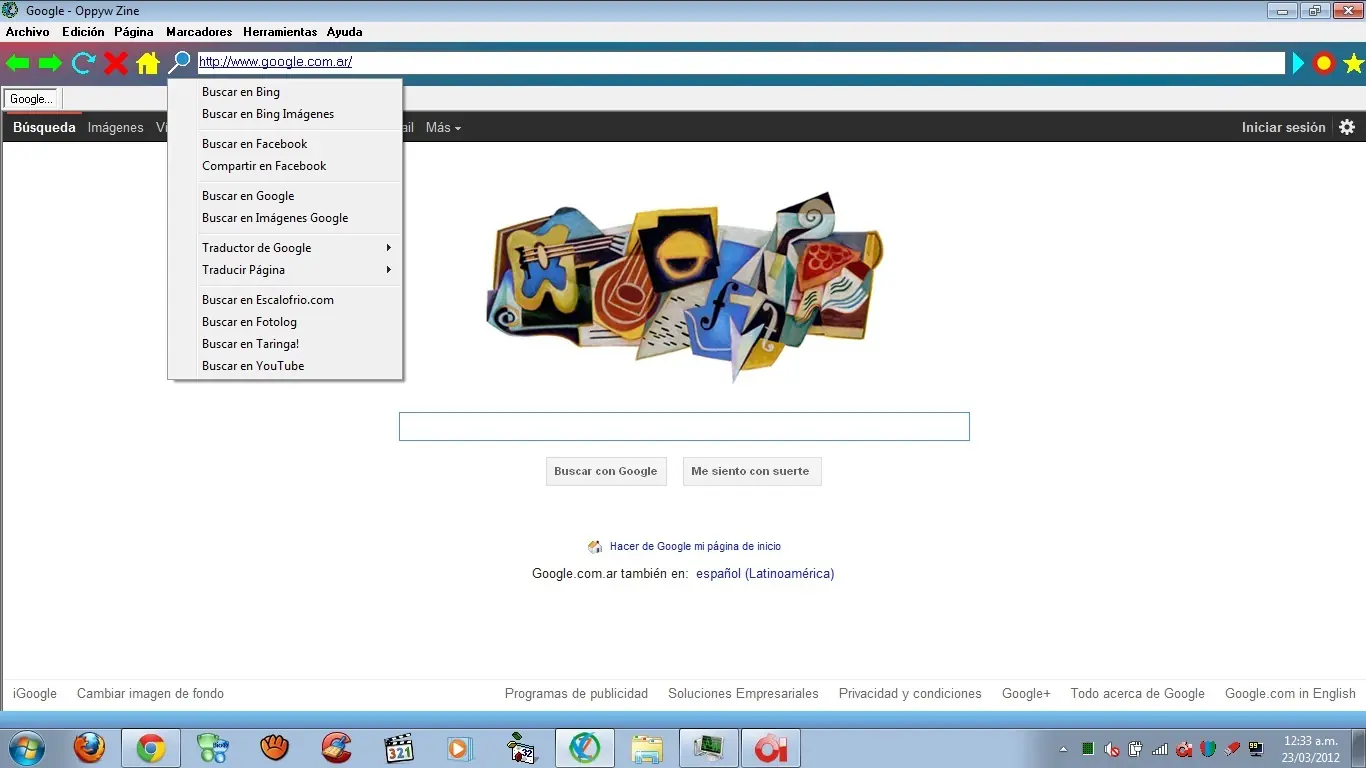Choose Buscar en Bing Imágenes

point(285,114)
